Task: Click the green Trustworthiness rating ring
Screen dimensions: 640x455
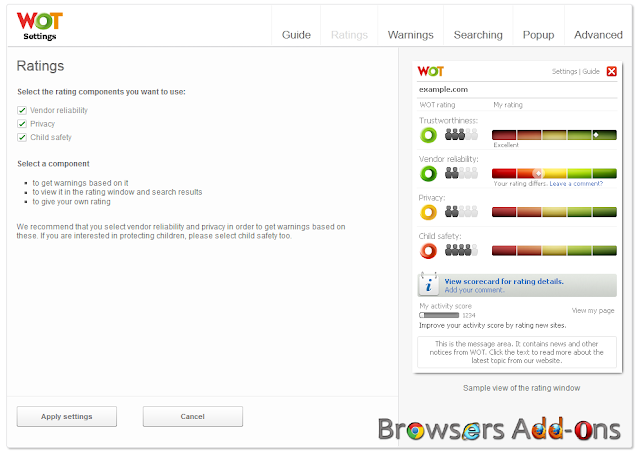Action: (x=428, y=135)
